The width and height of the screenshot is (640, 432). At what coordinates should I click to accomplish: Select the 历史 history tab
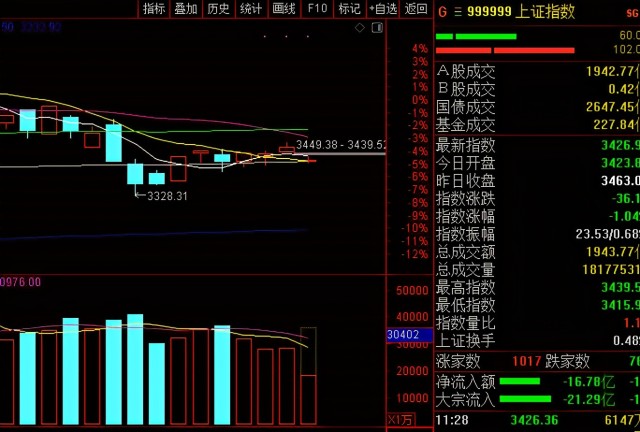218,9
